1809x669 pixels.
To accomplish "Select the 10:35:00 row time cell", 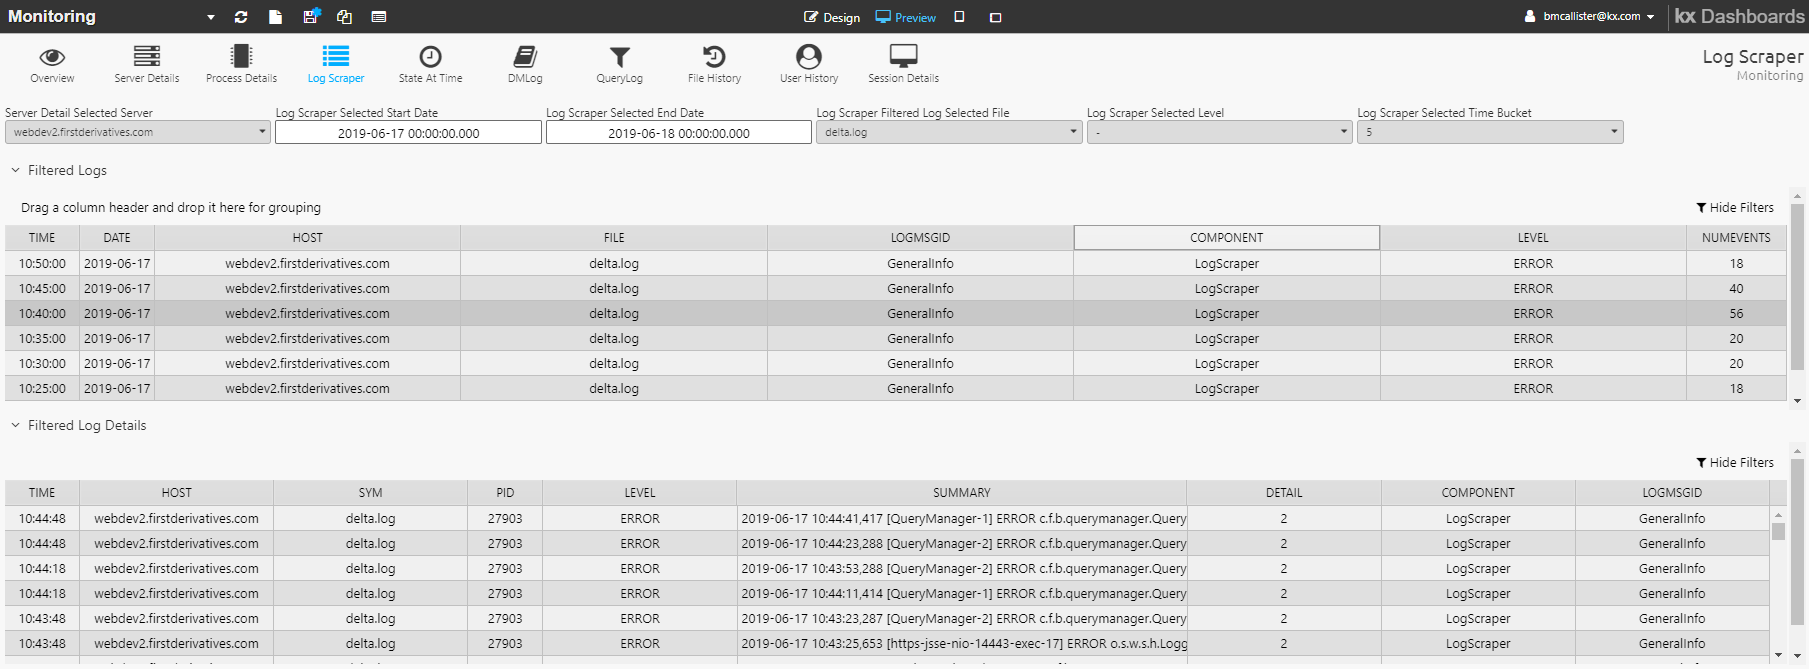I will tap(42, 339).
